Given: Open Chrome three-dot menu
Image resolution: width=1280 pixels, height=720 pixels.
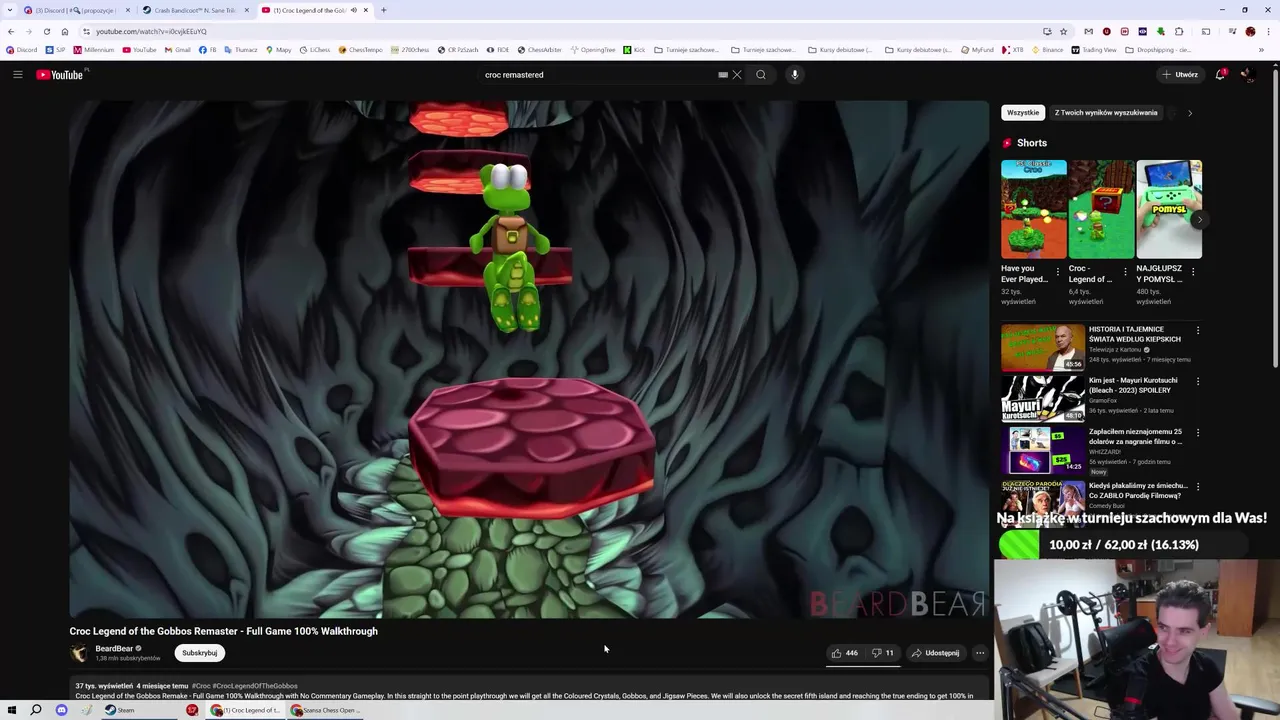Looking at the screenshot, I should [1268, 31].
